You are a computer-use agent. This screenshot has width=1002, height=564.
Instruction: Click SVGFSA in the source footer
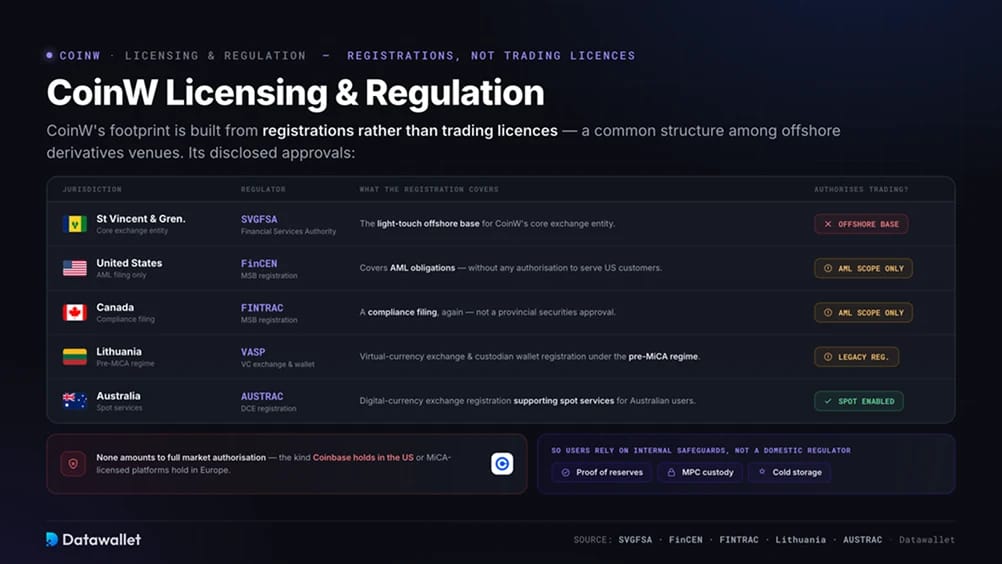pyautogui.click(x=635, y=540)
